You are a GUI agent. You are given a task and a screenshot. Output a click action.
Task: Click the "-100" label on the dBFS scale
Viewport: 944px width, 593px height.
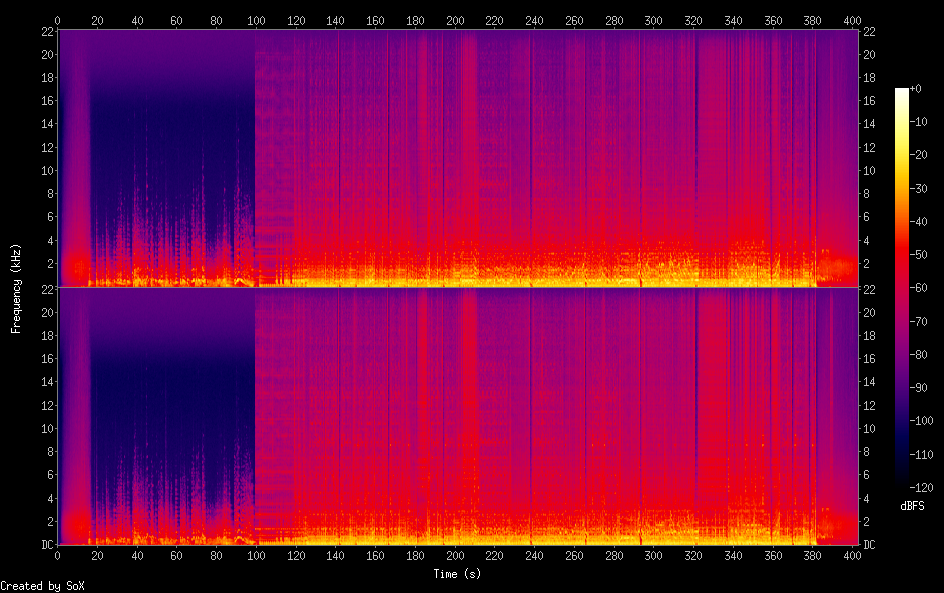pos(921,421)
